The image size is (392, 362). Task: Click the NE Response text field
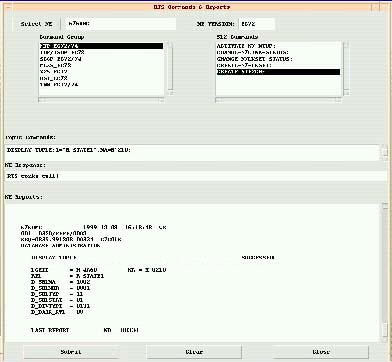(196, 176)
